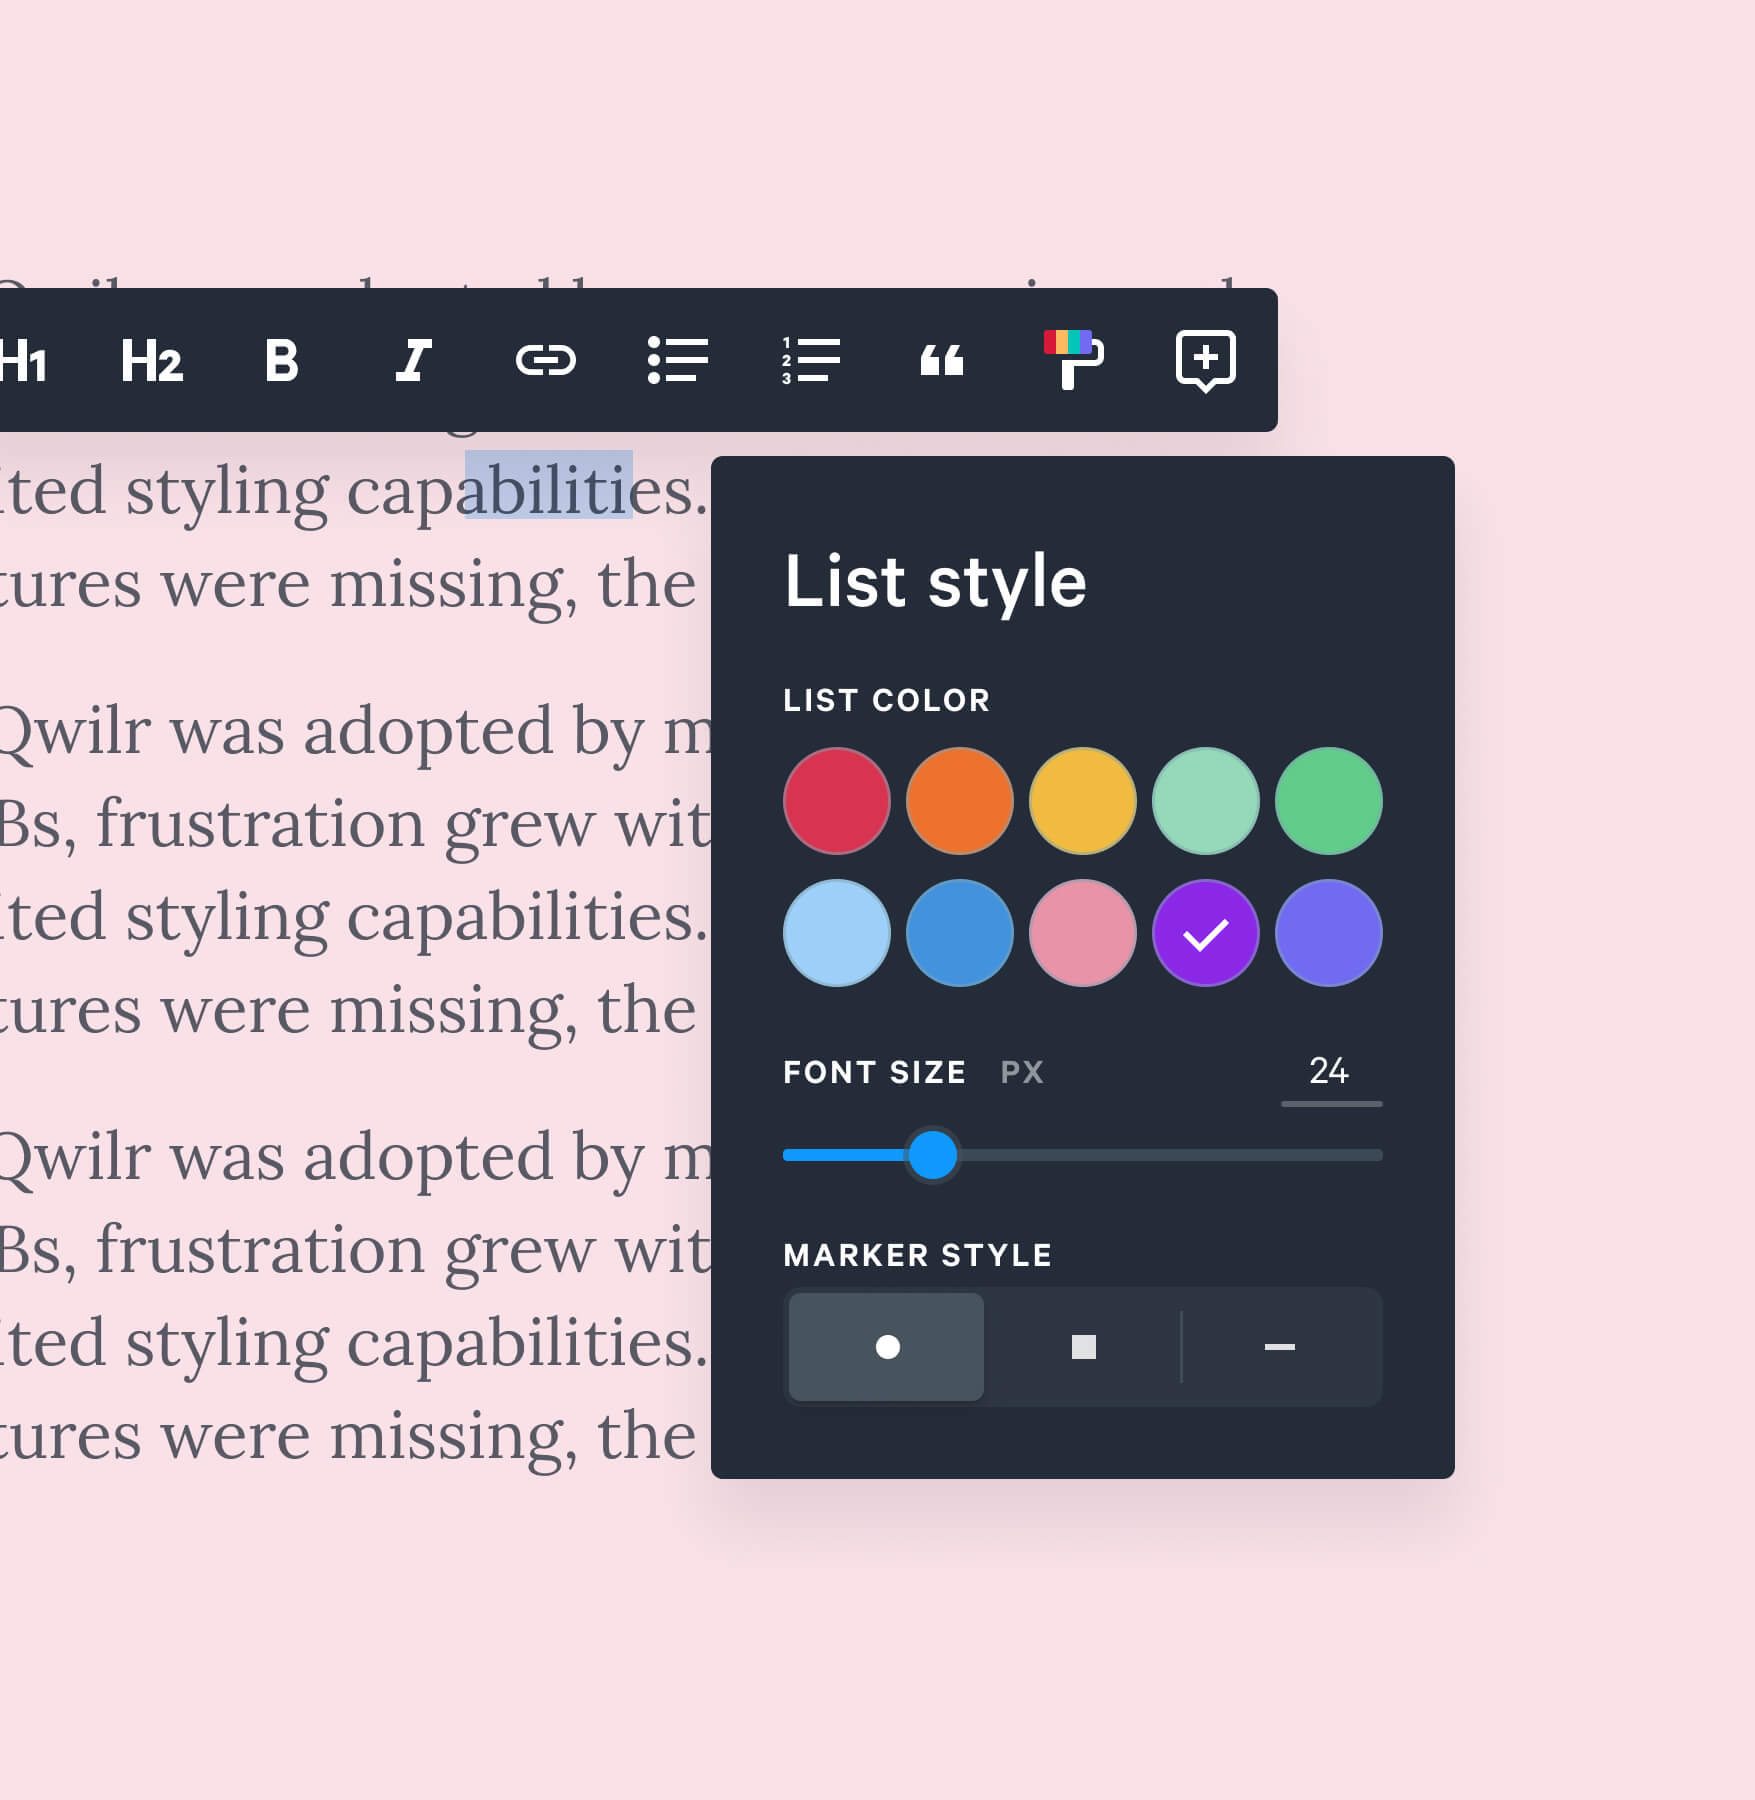Toggle bold text formatting
The image size is (1755, 1800).
[282, 361]
